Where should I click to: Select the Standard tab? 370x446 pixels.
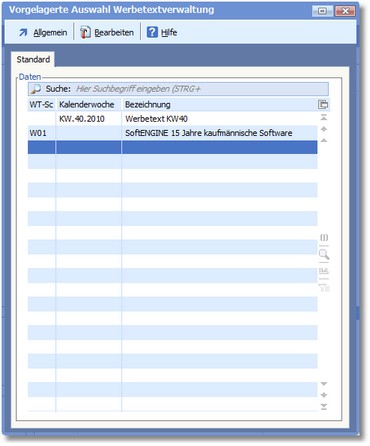point(33,59)
